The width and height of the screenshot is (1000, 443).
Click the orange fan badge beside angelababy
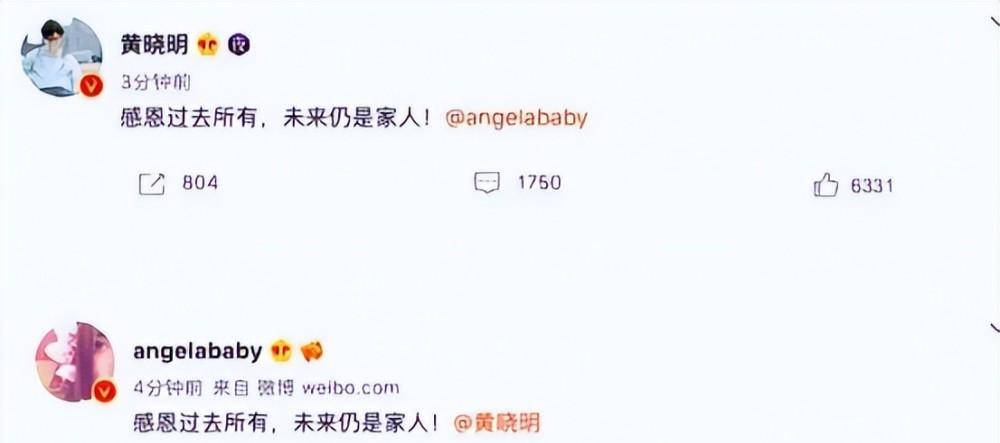[x=312, y=352]
